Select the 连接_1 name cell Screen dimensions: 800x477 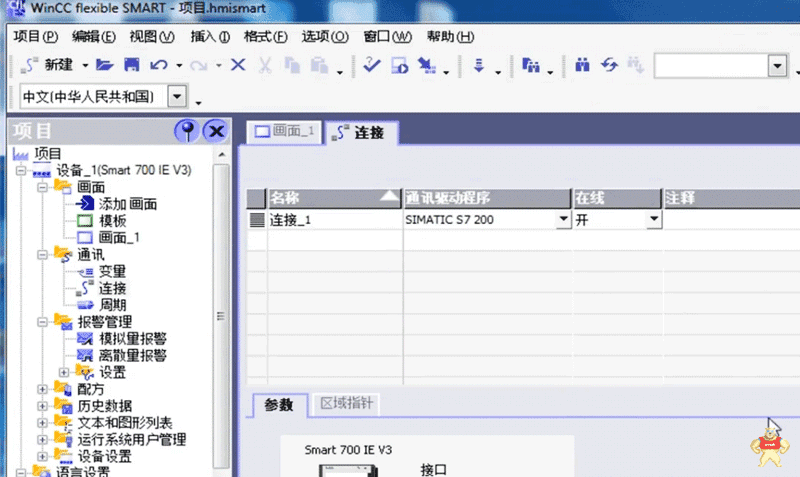click(x=334, y=220)
